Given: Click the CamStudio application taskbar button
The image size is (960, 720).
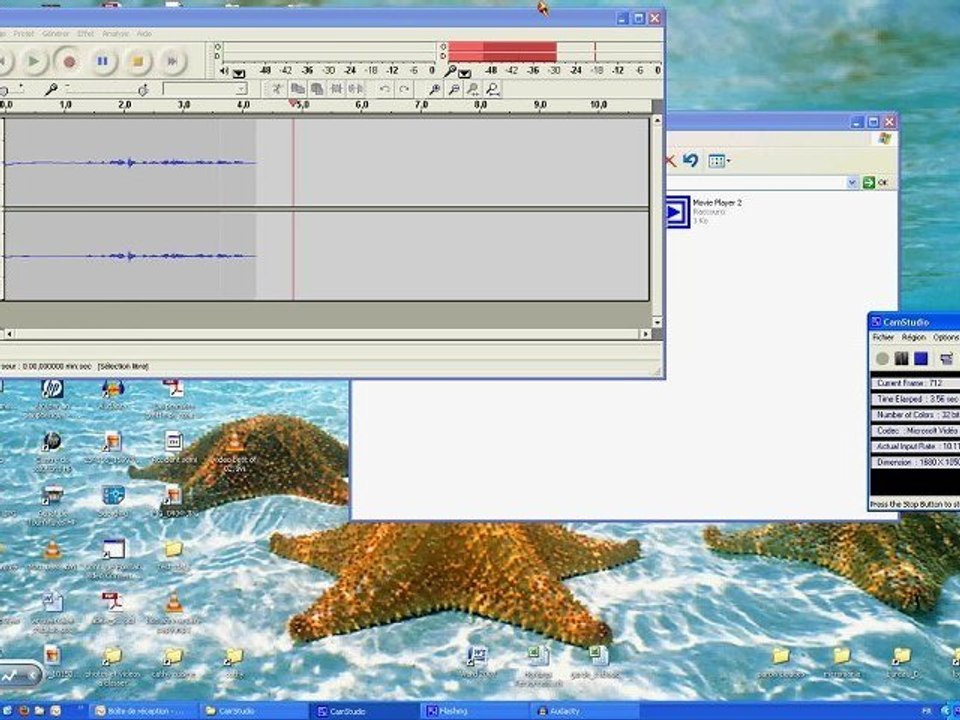Looking at the screenshot, I should tap(363, 711).
